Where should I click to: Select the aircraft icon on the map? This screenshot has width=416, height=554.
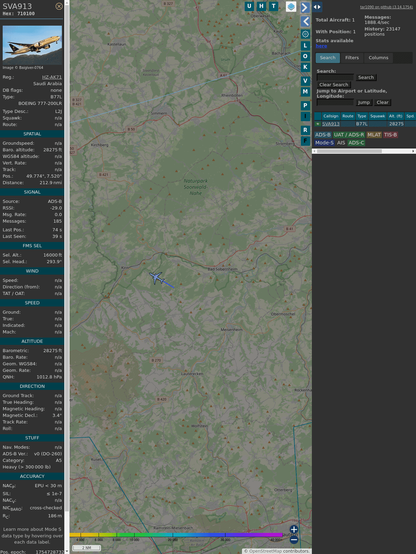pos(157,278)
